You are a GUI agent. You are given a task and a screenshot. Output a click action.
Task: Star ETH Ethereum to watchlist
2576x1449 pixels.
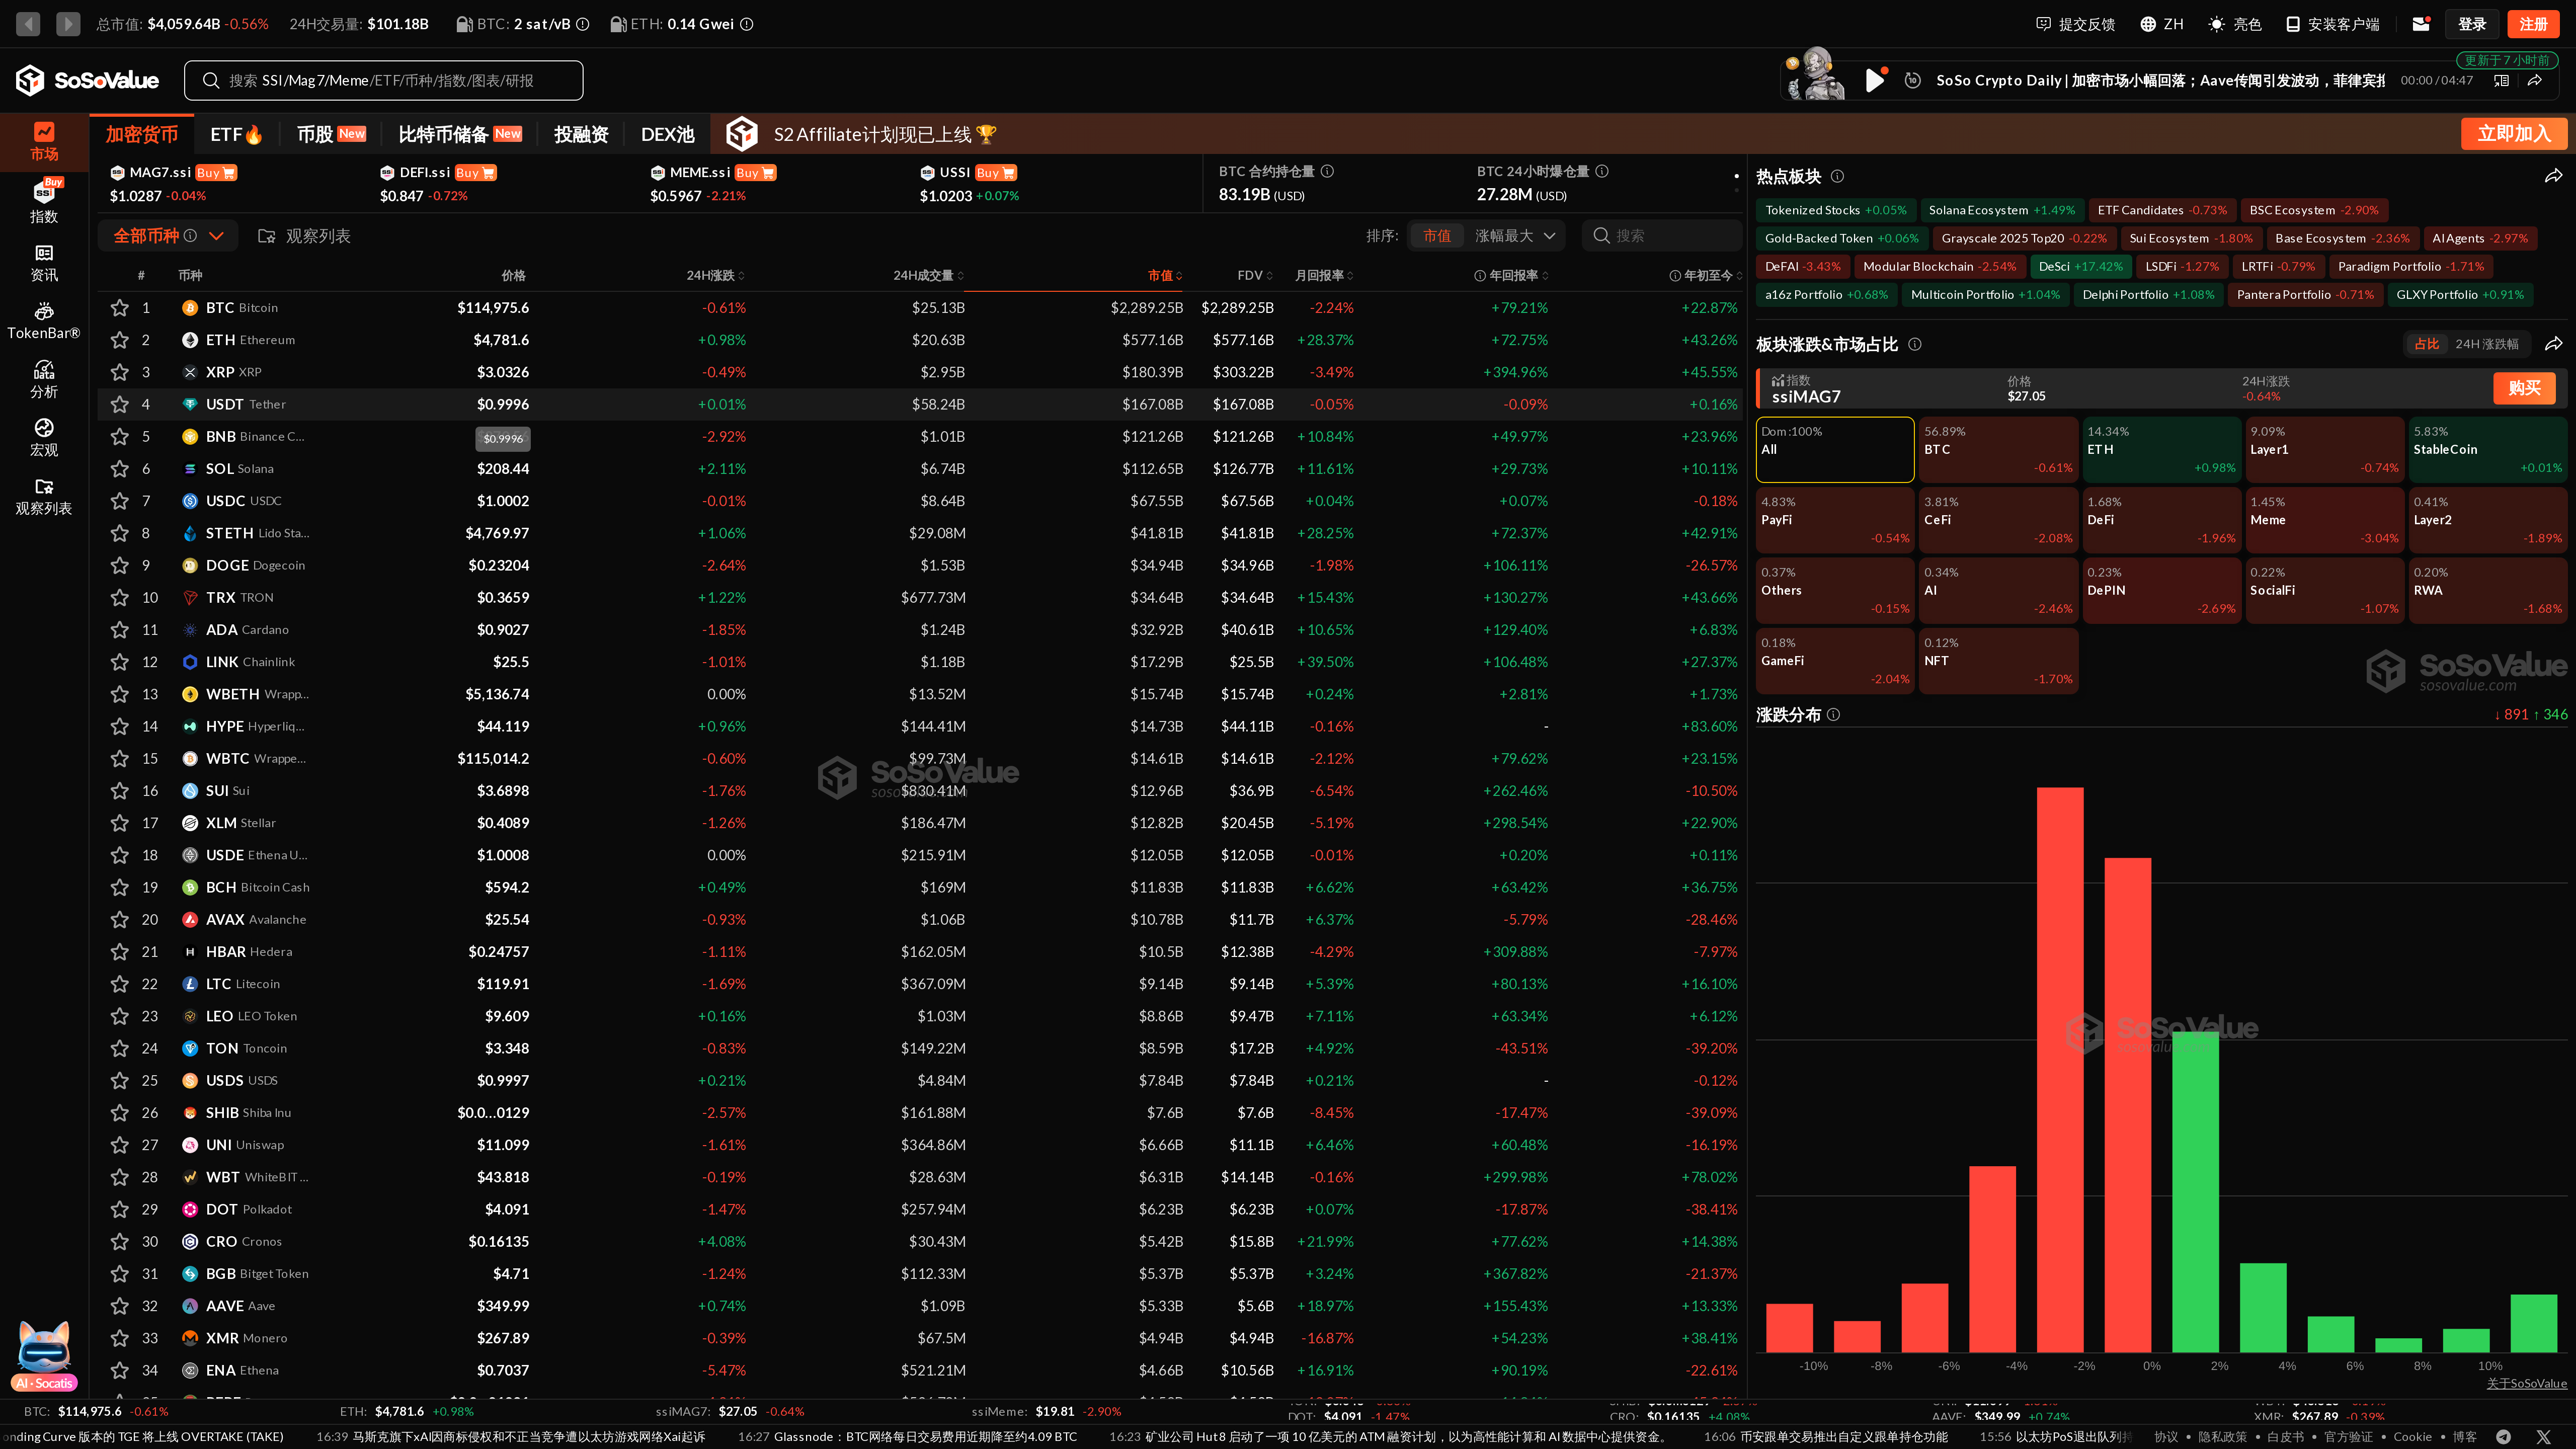point(119,340)
